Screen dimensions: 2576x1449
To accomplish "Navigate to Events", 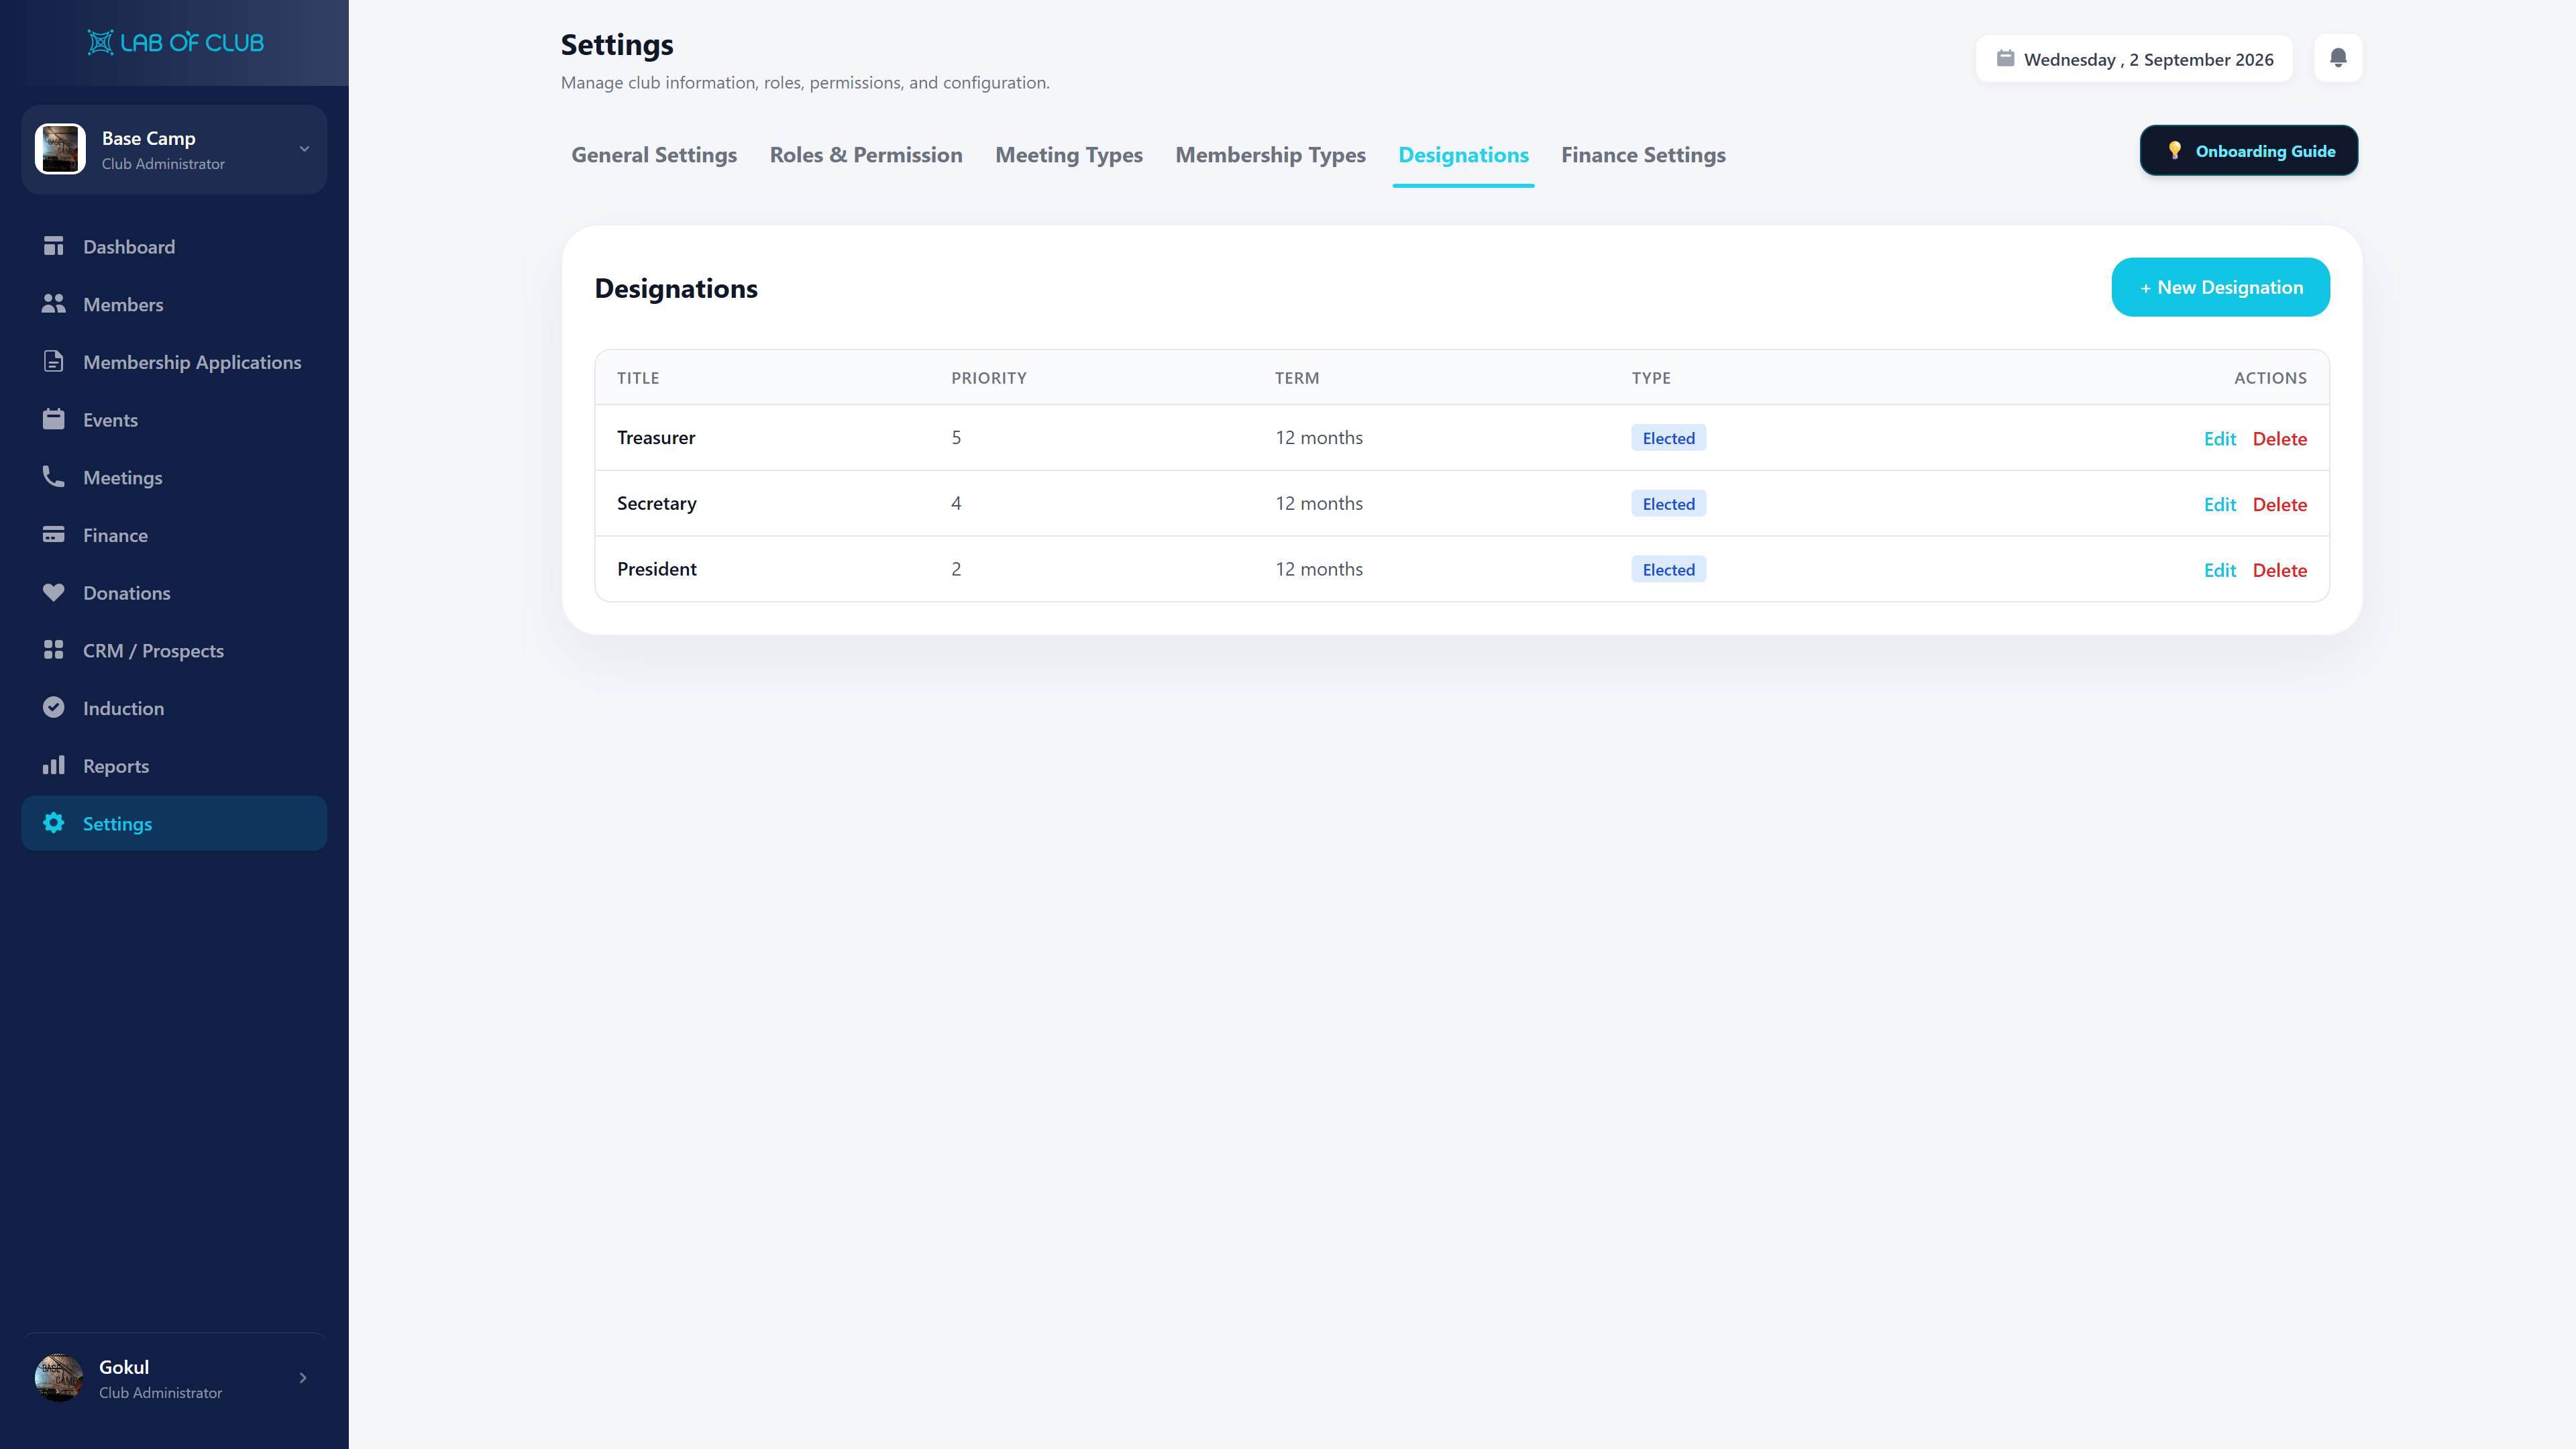I will [x=174, y=420].
